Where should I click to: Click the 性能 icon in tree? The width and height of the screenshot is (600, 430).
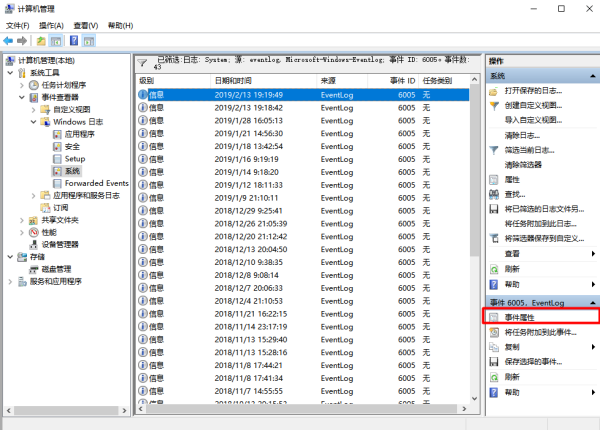(x=35, y=232)
